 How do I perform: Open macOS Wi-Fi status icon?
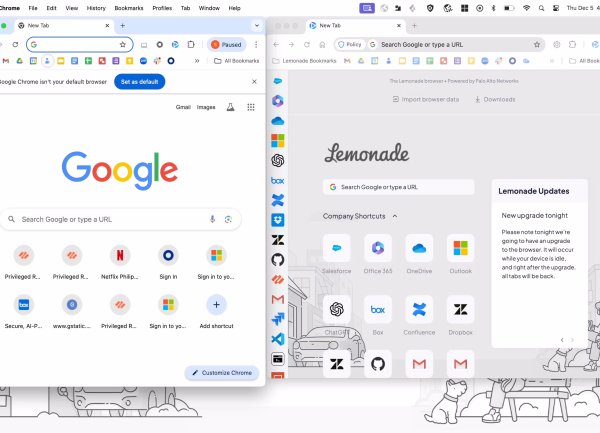[x=527, y=8]
